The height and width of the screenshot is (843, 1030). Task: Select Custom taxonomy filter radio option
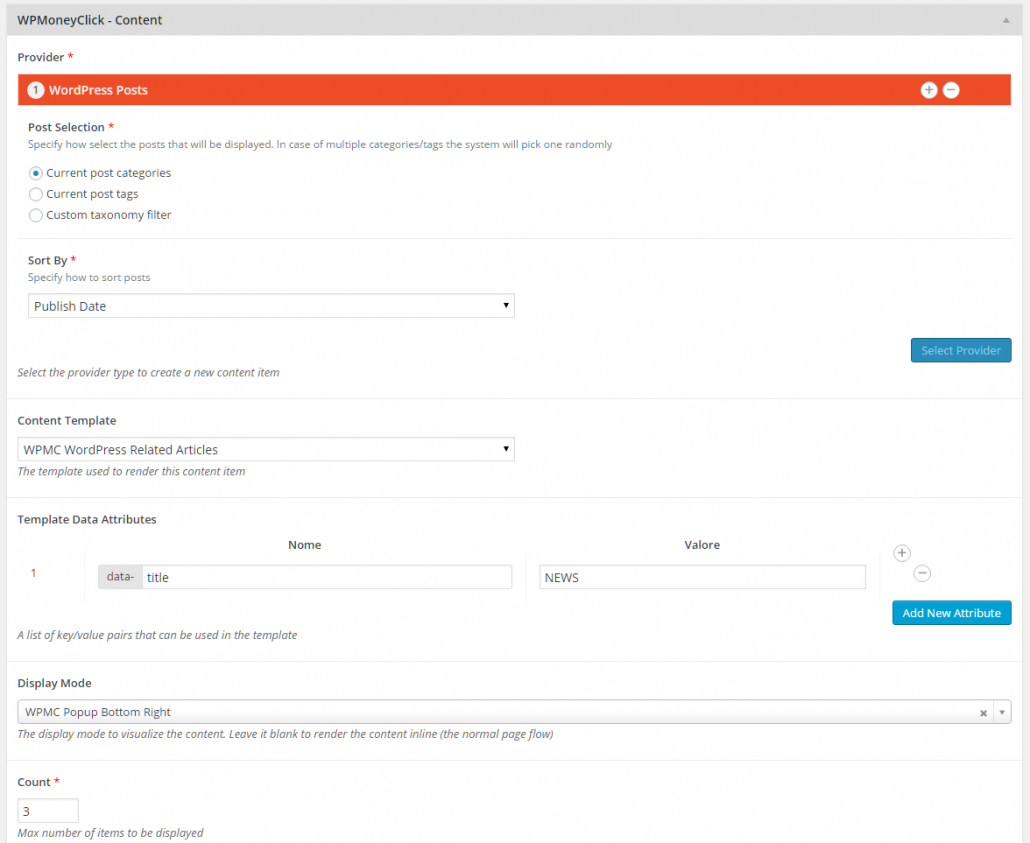pyautogui.click(x=35, y=216)
